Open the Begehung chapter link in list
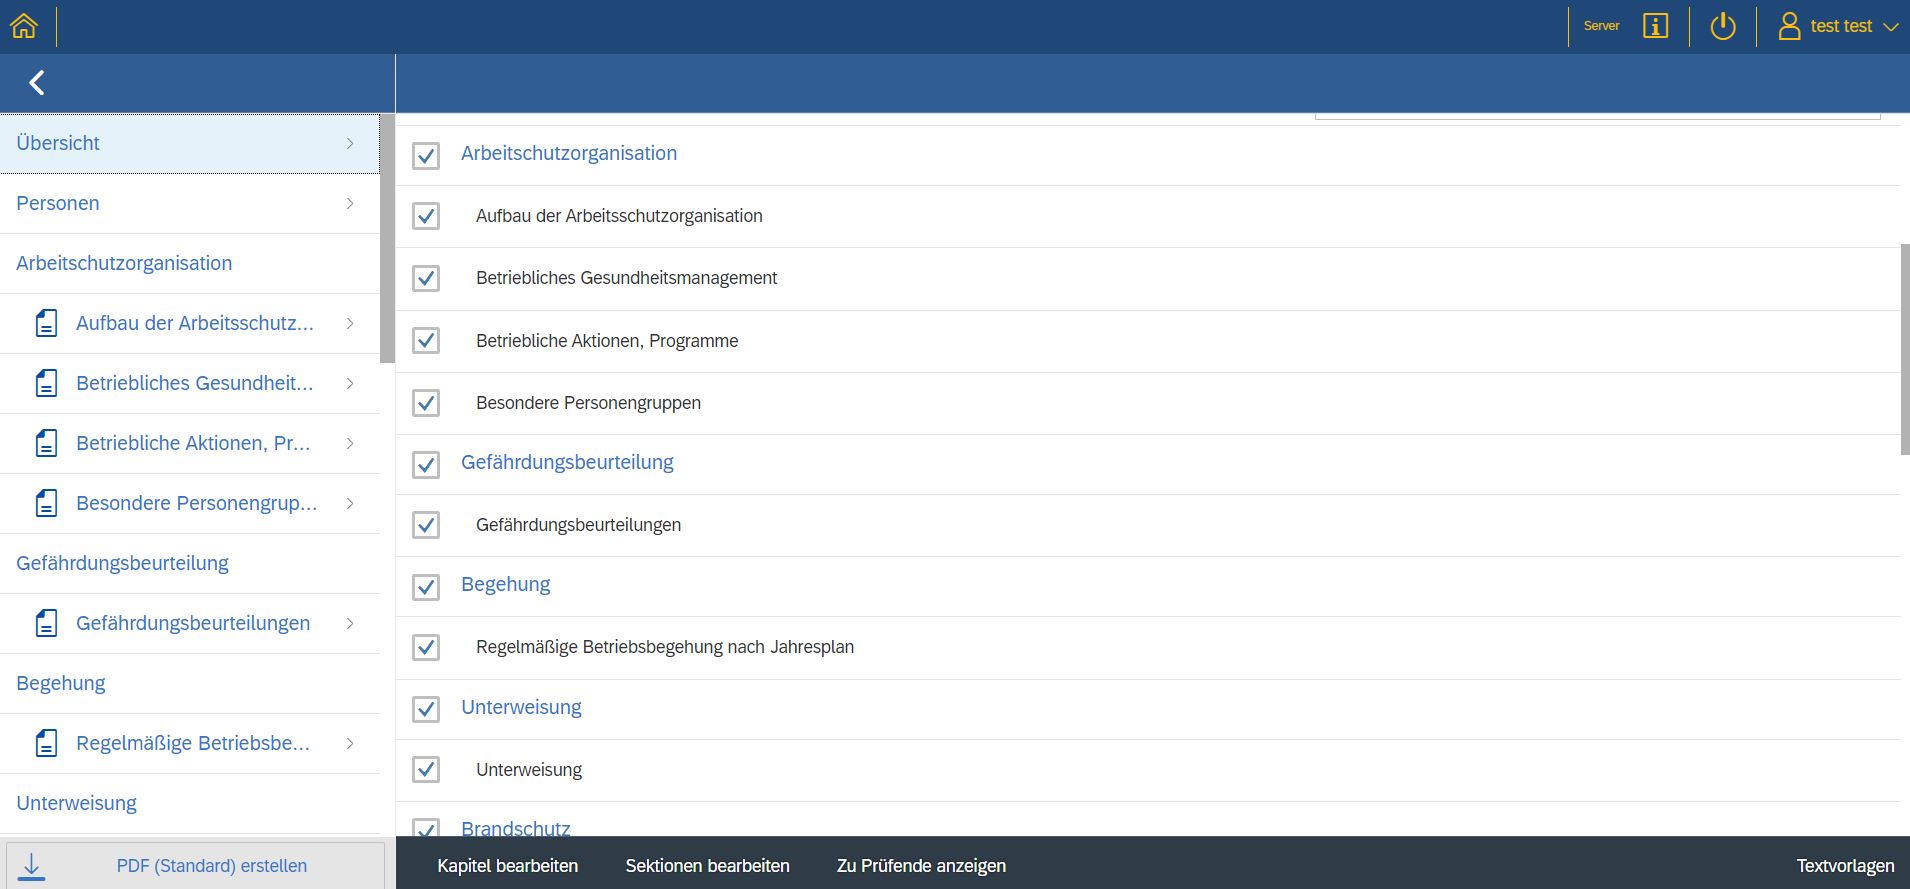1910x889 pixels. point(505,584)
